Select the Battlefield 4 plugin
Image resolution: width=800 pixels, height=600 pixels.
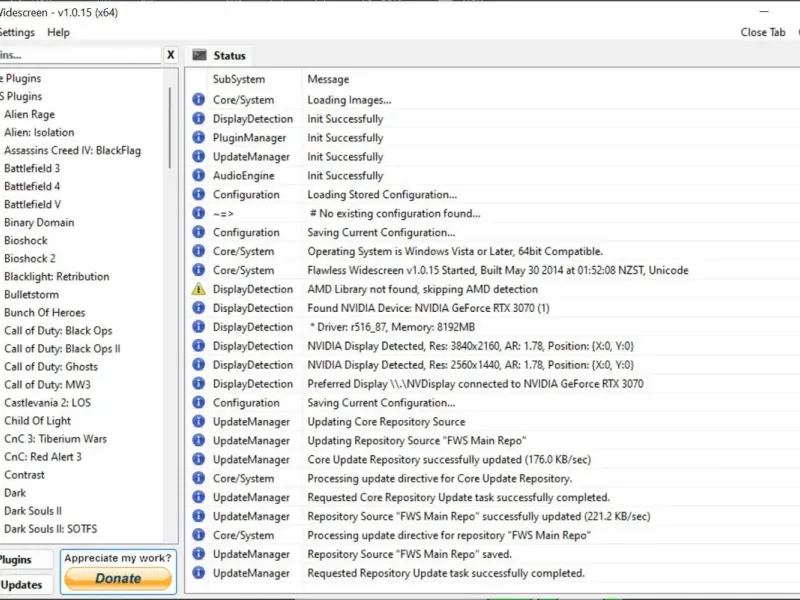tap(32, 186)
